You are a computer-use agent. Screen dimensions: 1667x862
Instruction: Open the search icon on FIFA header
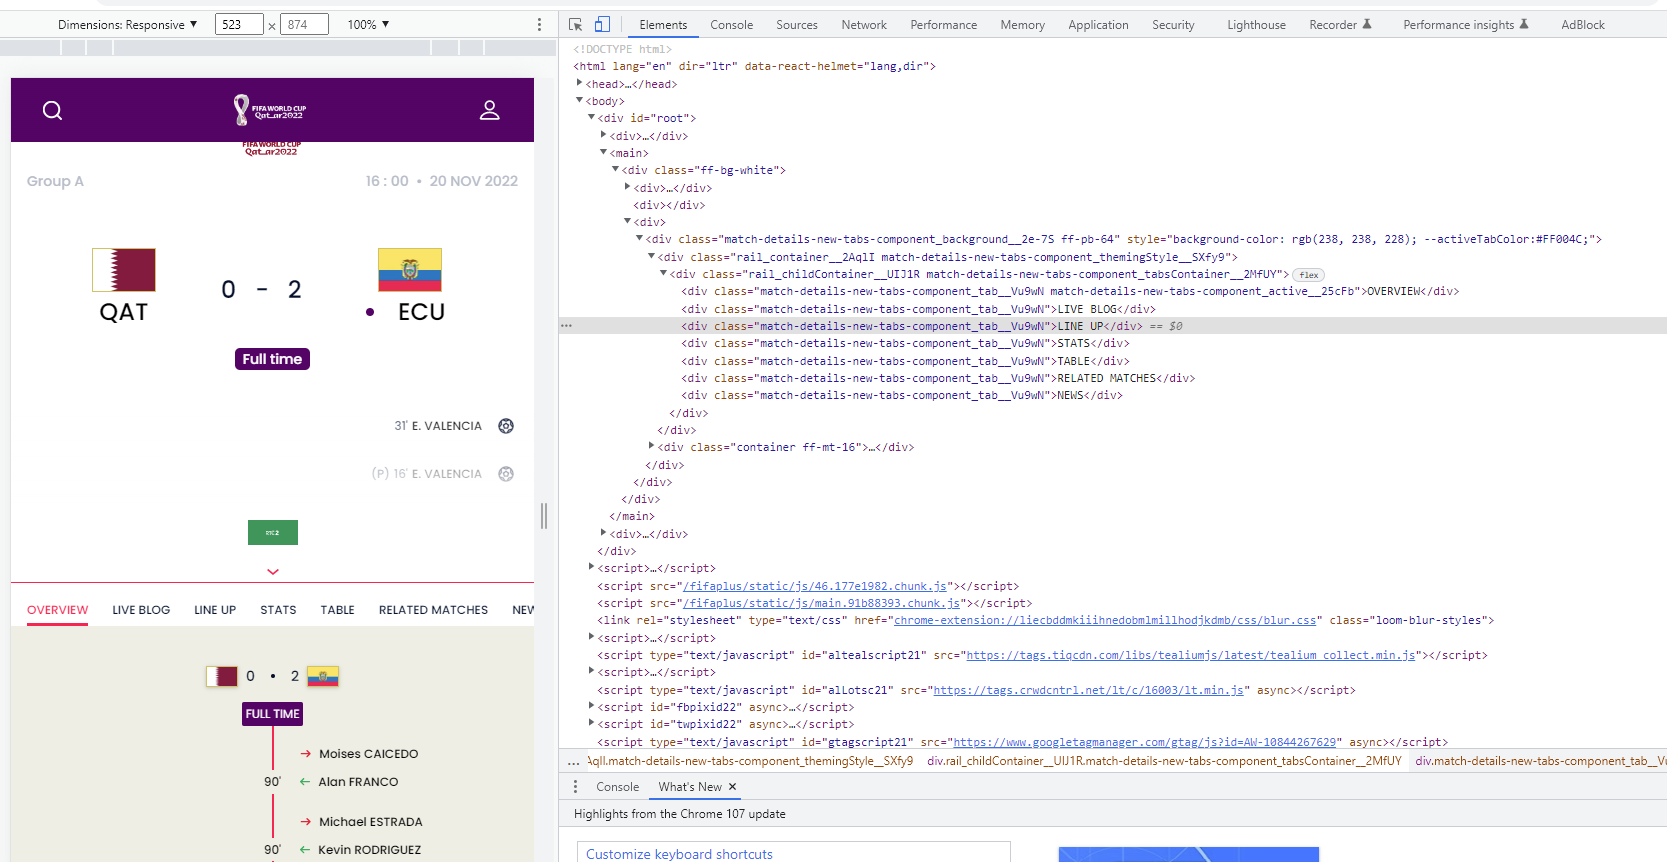pos(53,110)
